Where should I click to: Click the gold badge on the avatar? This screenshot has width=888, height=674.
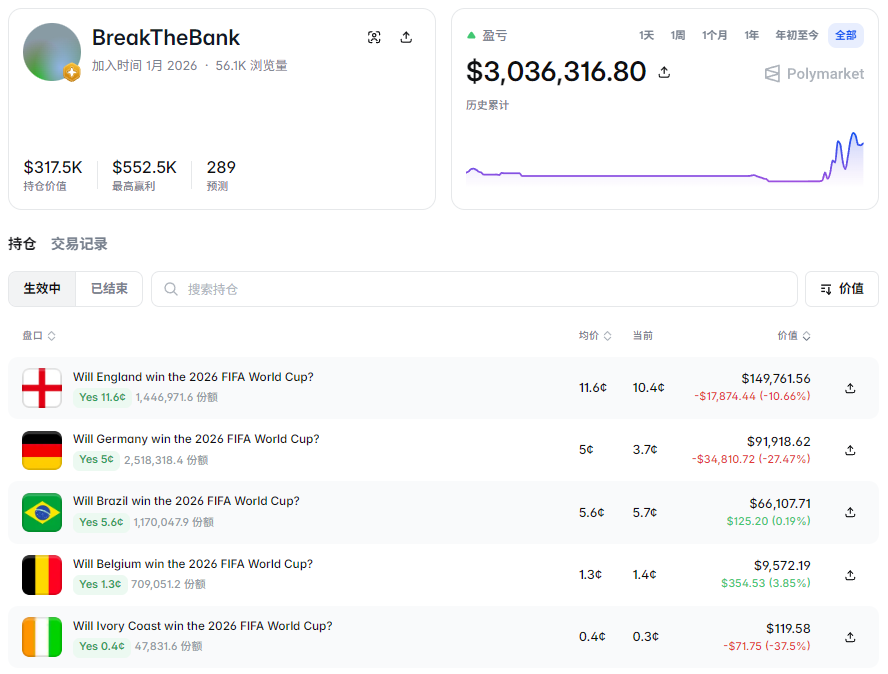point(71,72)
